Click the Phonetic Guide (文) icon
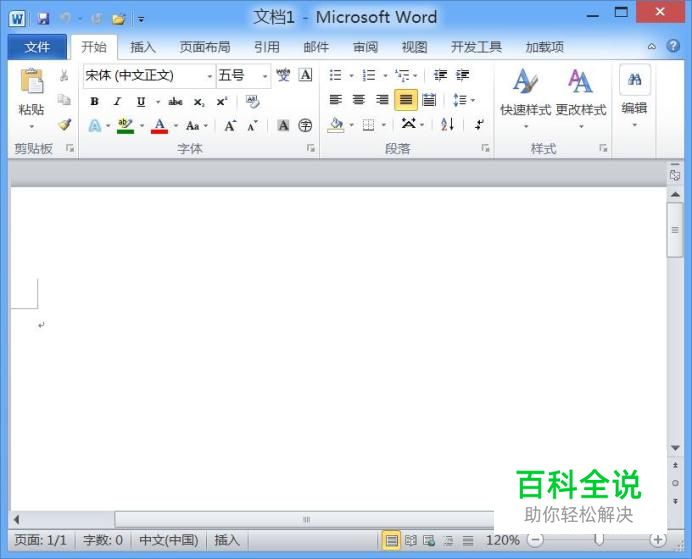This screenshot has height=559, width=692. (283, 75)
